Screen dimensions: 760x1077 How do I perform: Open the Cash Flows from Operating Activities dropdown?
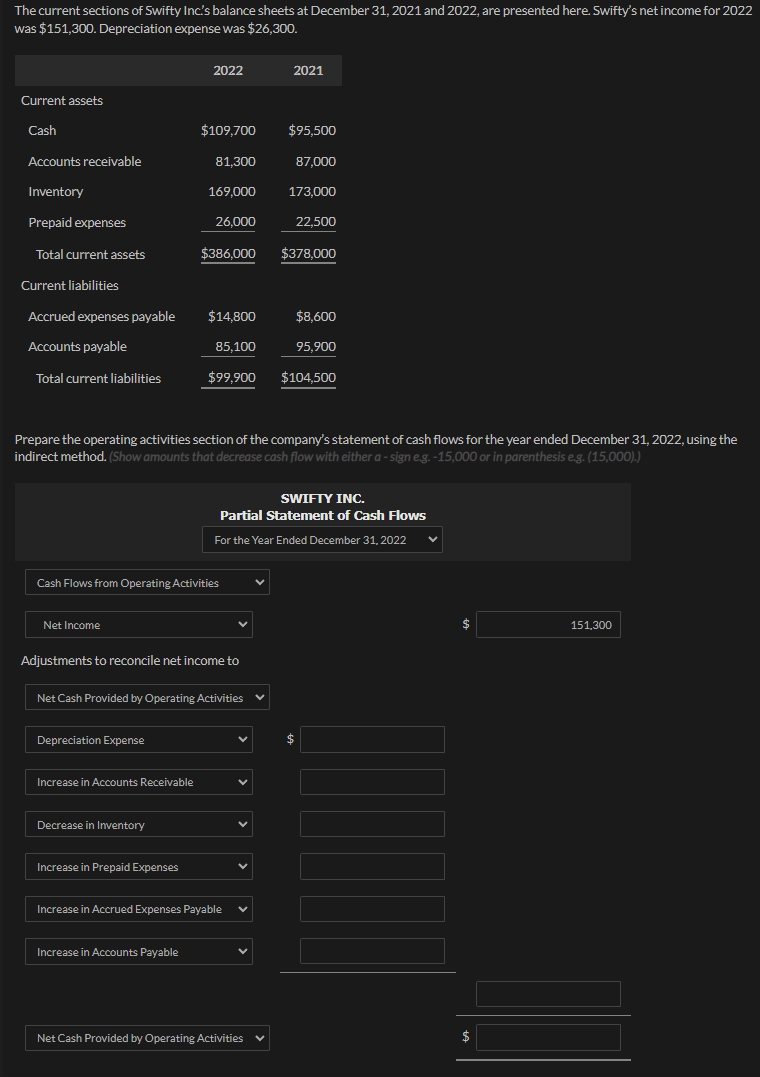coord(147,582)
